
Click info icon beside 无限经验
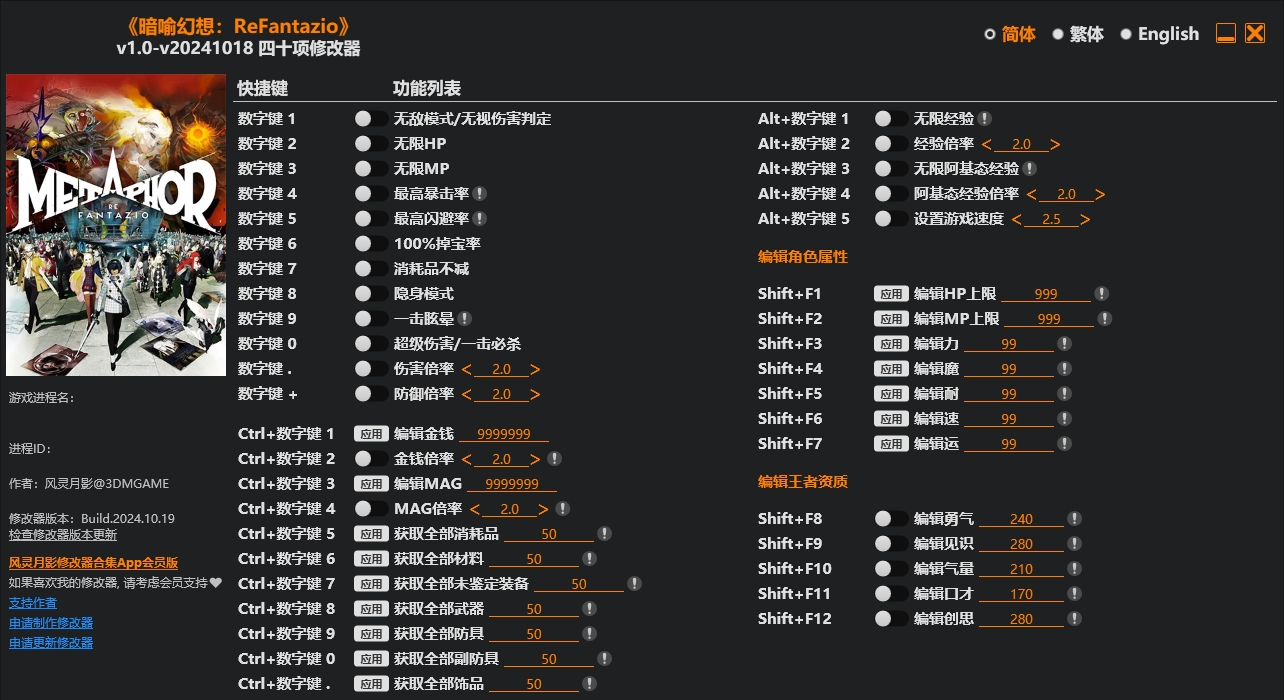point(985,119)
